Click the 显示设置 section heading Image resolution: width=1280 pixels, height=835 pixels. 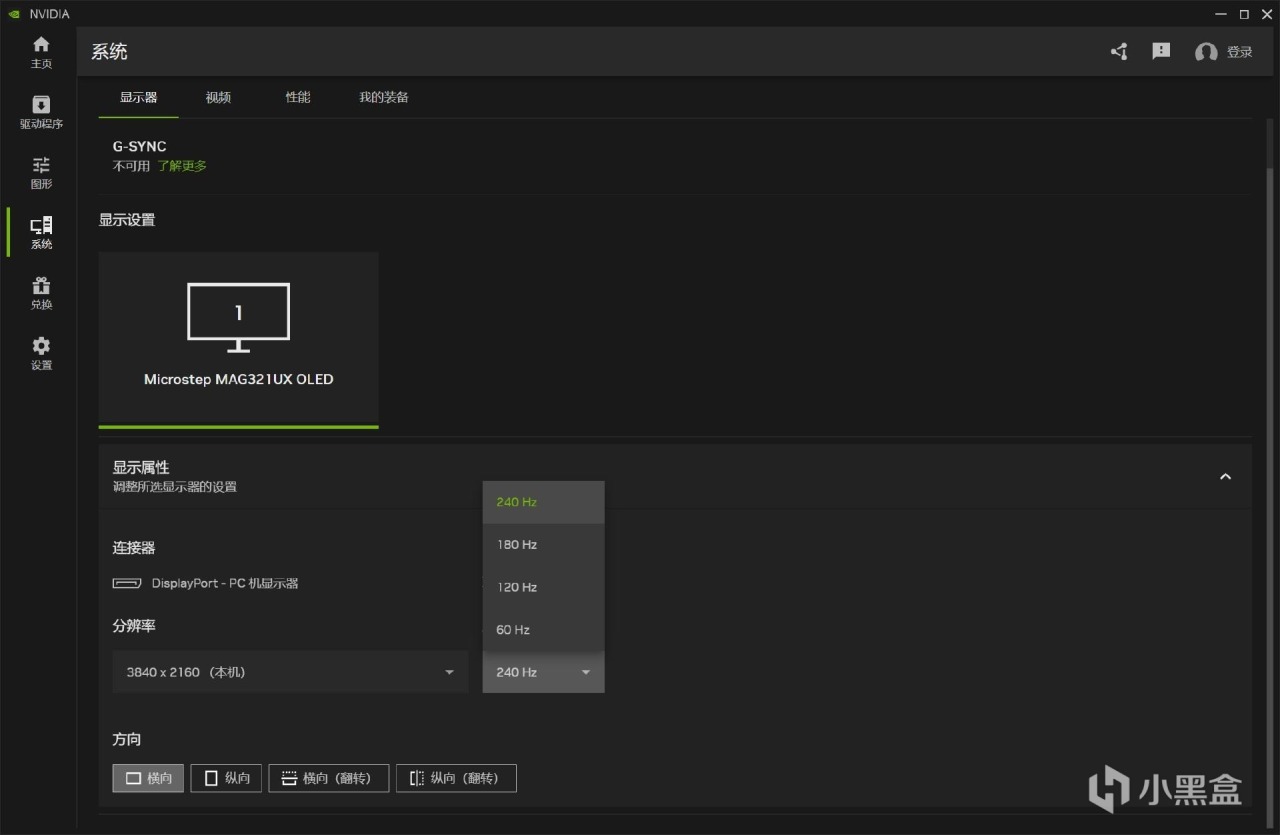127,220
